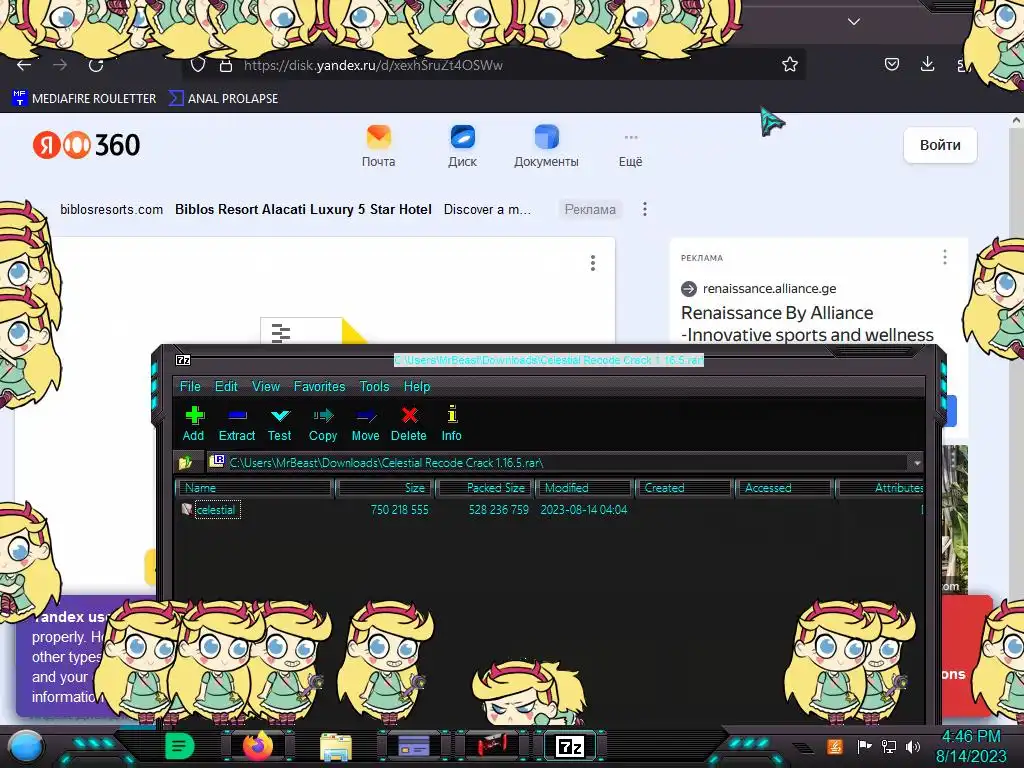Open the renaissance.alliance.ge ad link
This screenshot has width=1024, height=768.
(x=769, y=289)
